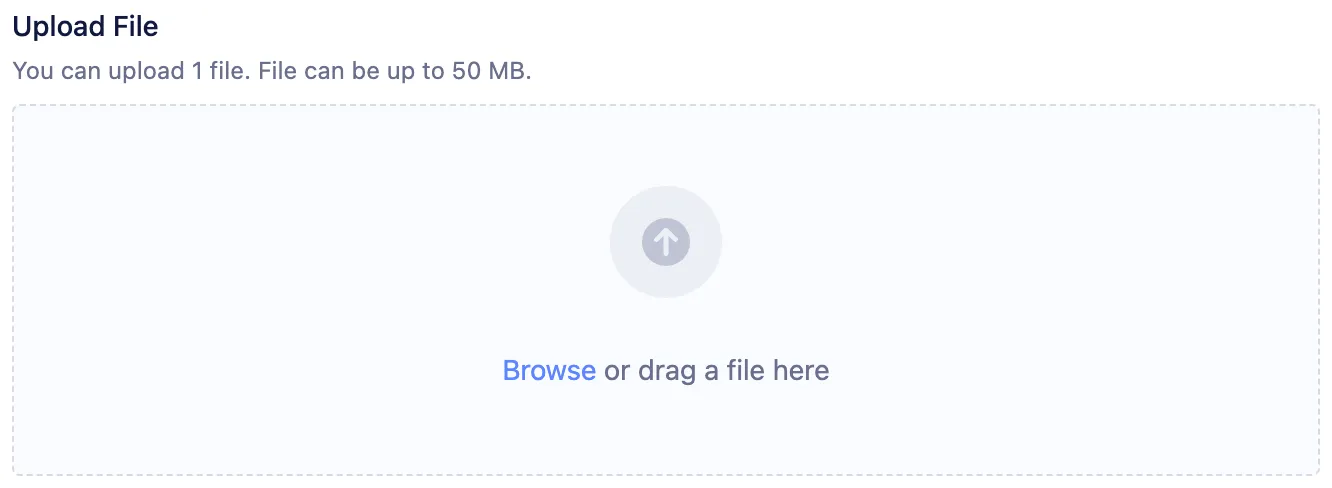Click the "Upload File" heading
Screen dimensions: 1332x488
85,27
